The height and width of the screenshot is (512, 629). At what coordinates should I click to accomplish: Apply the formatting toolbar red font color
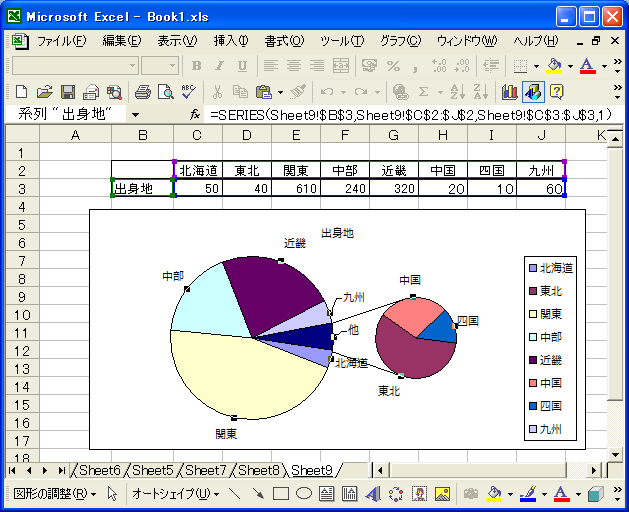(x=587, y=66)
